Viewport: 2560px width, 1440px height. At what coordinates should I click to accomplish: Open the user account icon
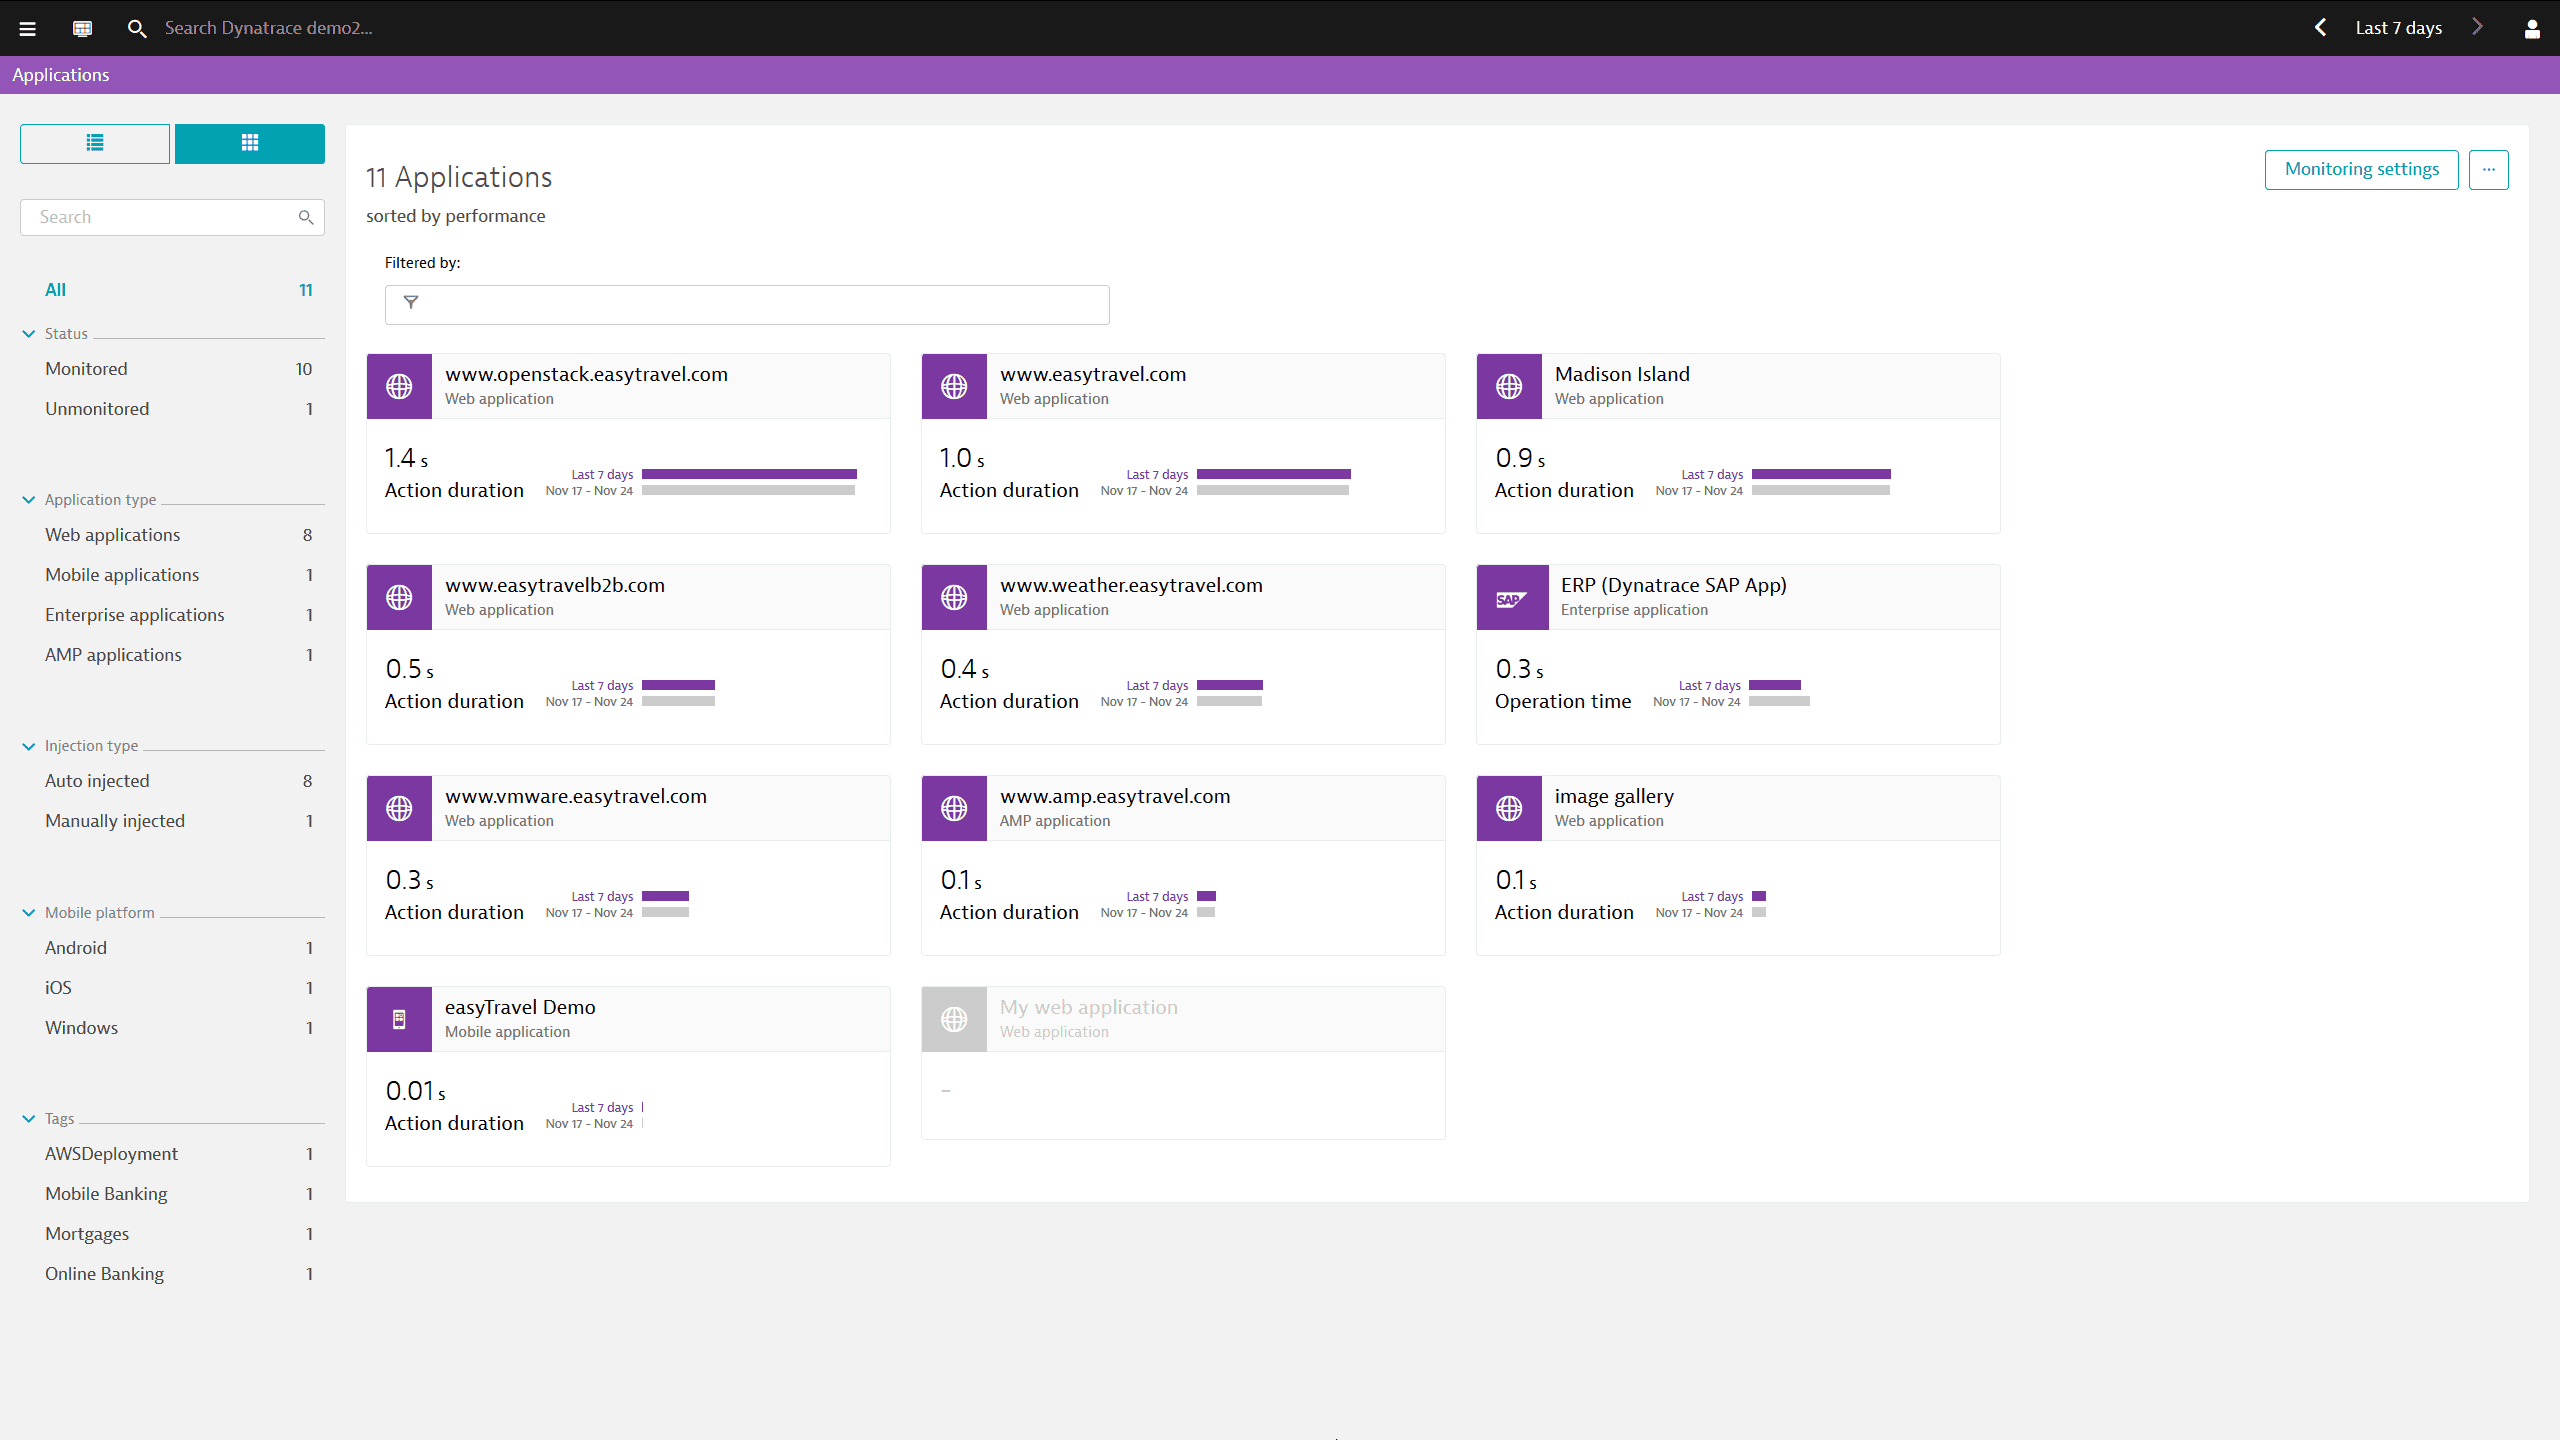pos(2532,28)
